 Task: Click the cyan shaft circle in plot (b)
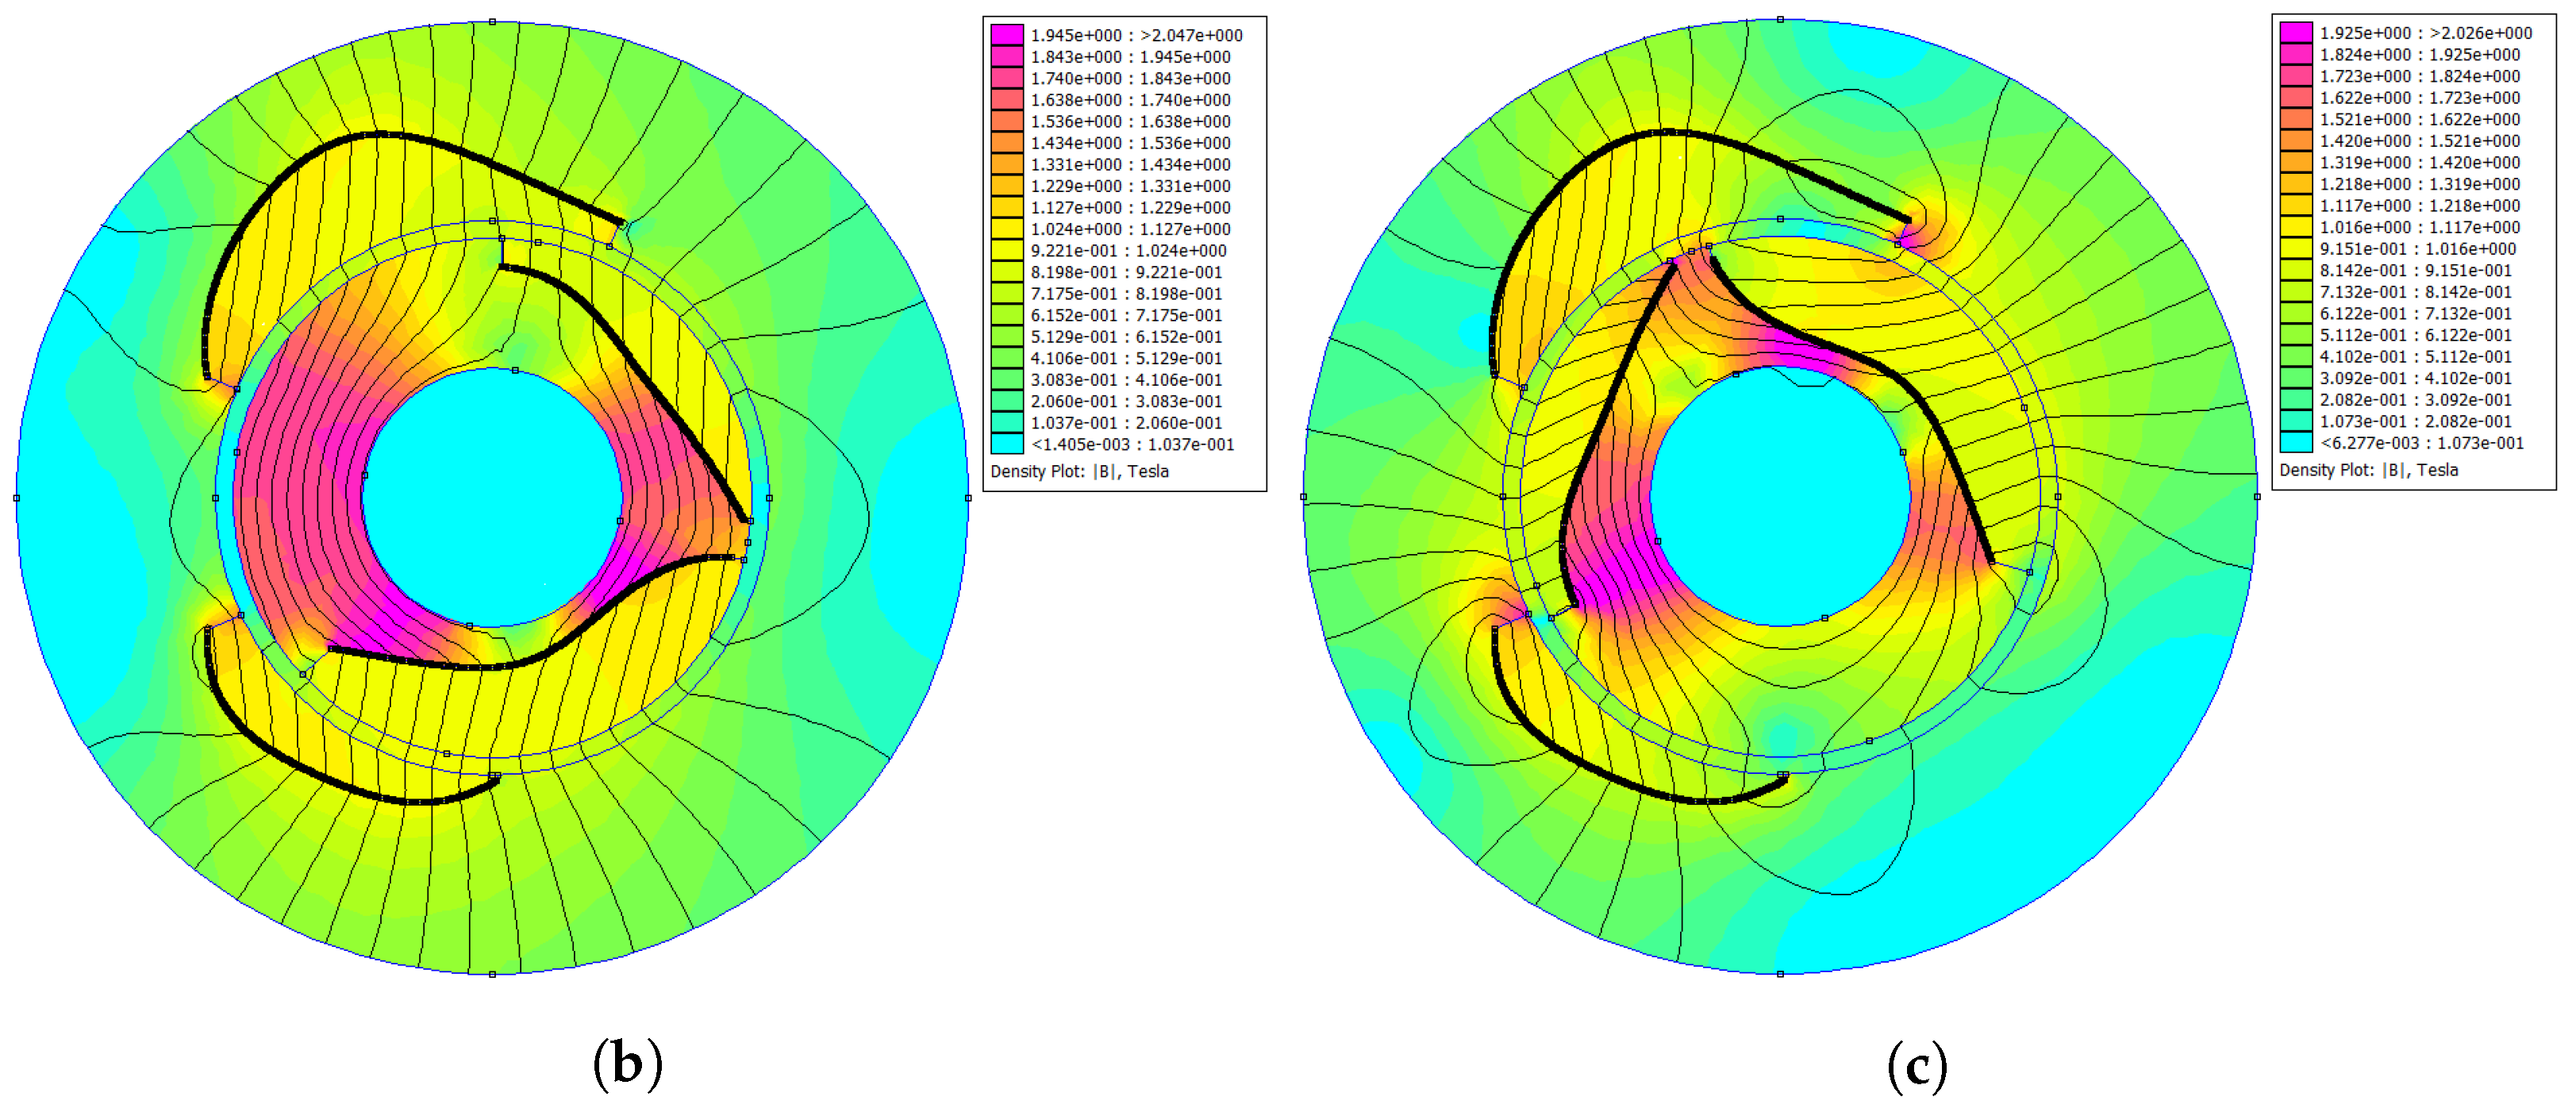[492, 498]
